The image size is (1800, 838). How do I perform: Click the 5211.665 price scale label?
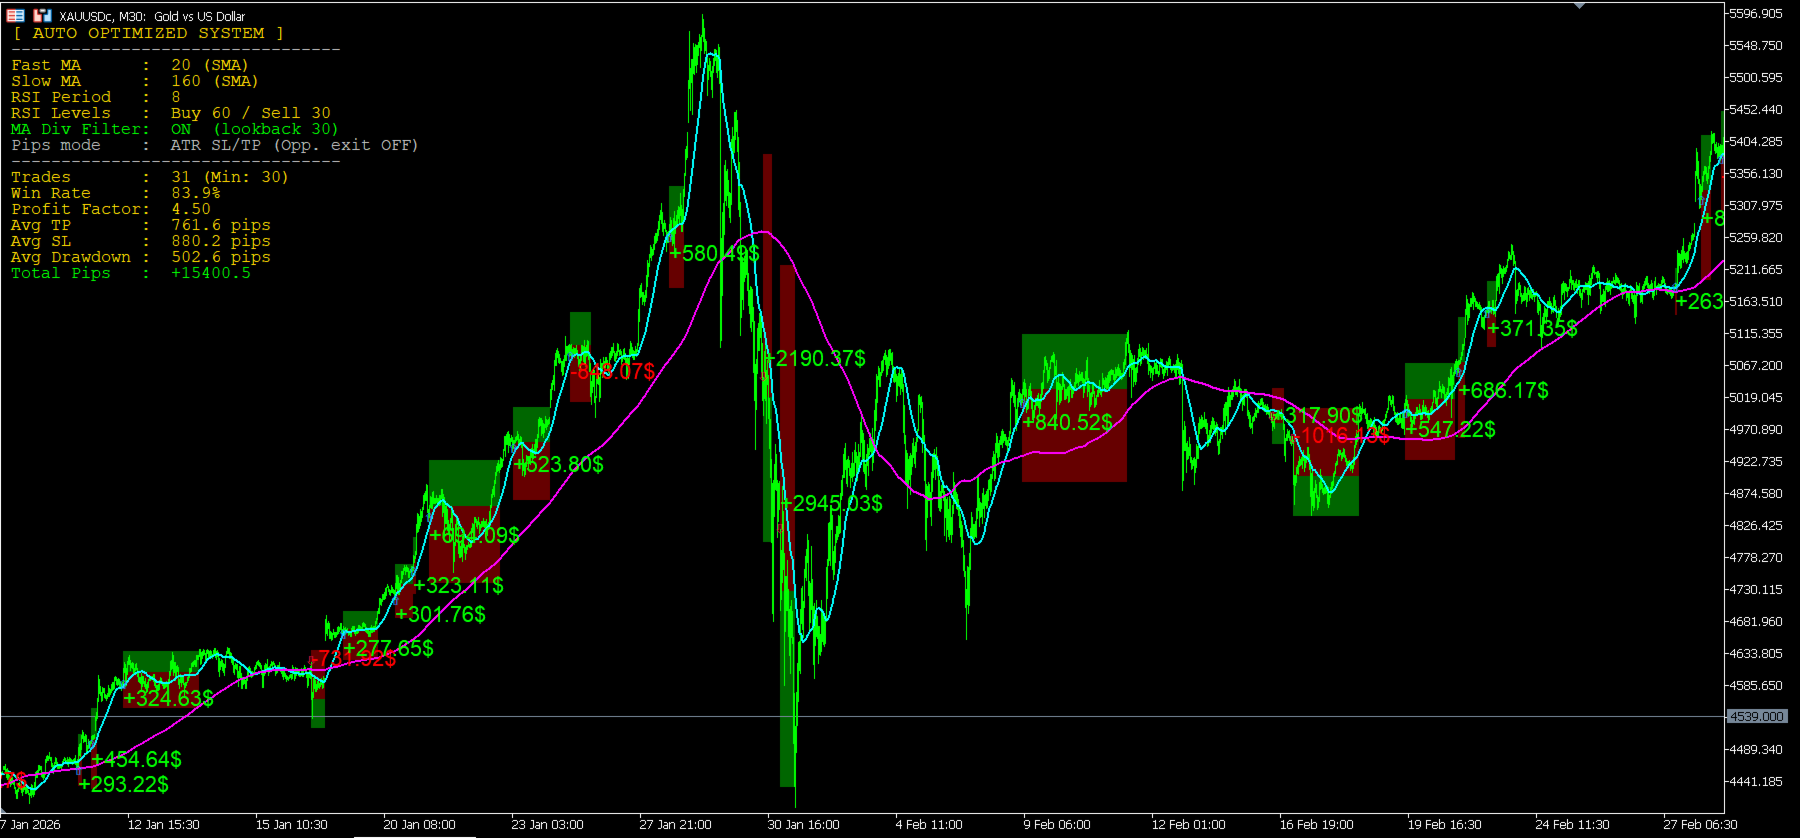1756,270
